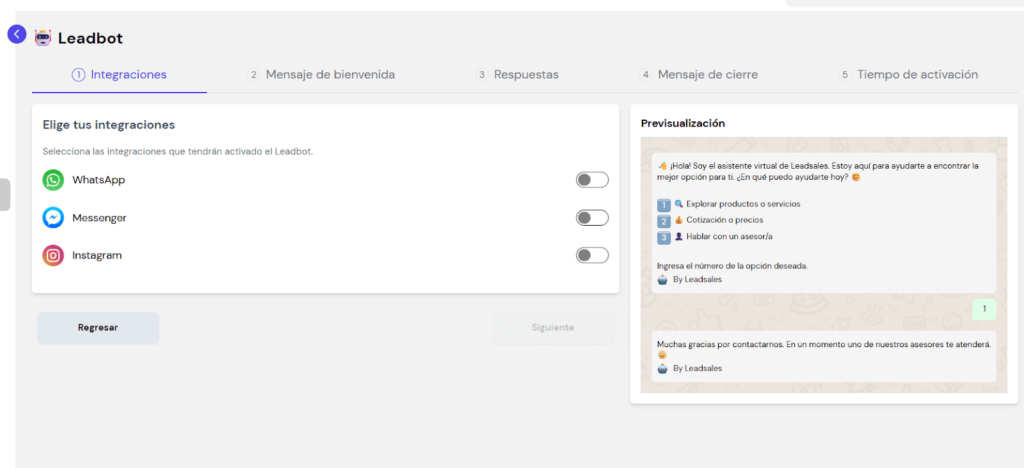Click the magnifier emoji beside Explorar productos
This screenshot has width=1024, height=468.
coord(679,204)
